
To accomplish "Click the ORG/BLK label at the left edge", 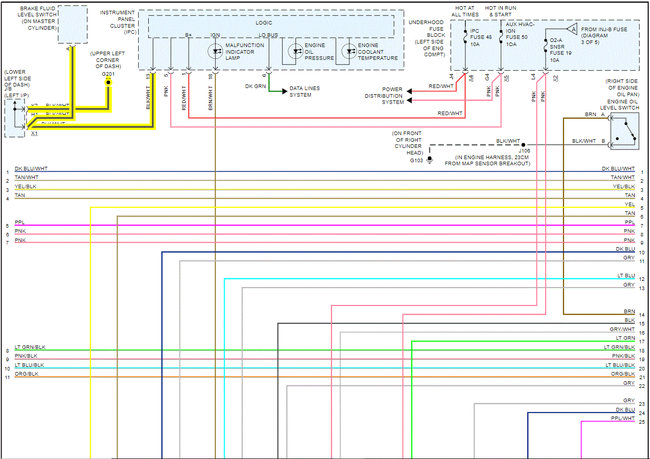I will 27,374.
